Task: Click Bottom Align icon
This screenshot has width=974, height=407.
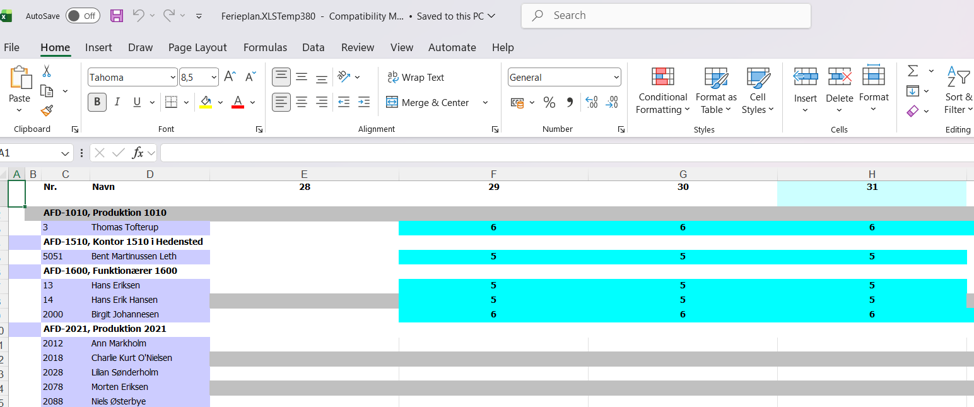Action: click(321, 77)
